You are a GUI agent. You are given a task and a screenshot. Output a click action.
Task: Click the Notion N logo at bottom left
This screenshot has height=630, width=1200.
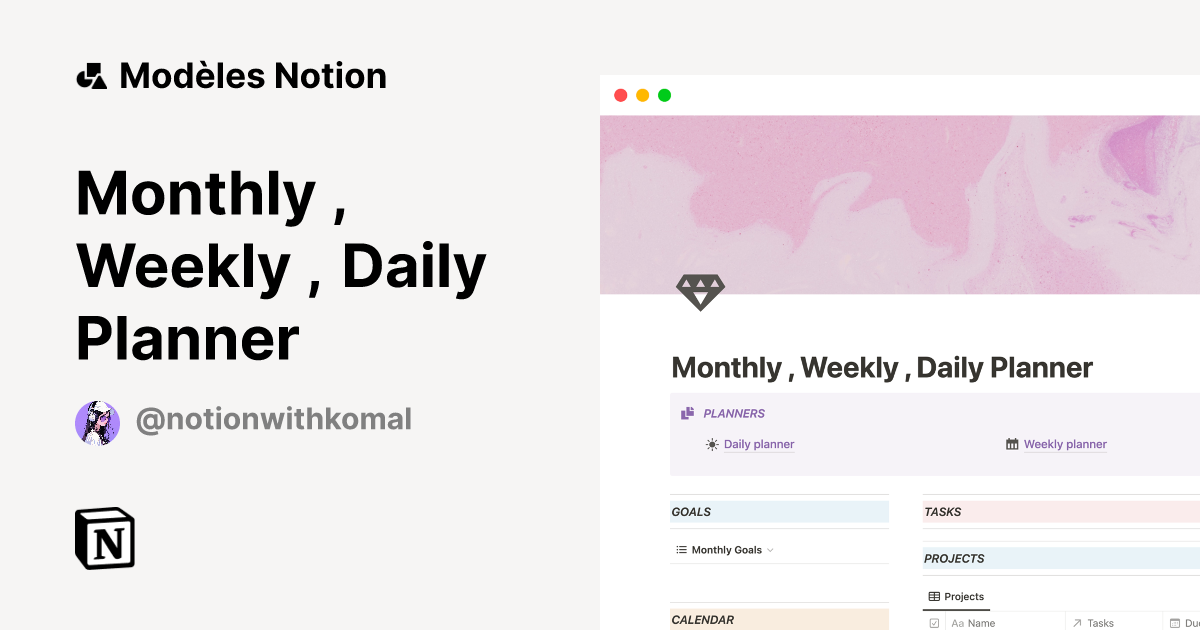tap(103, 539)
